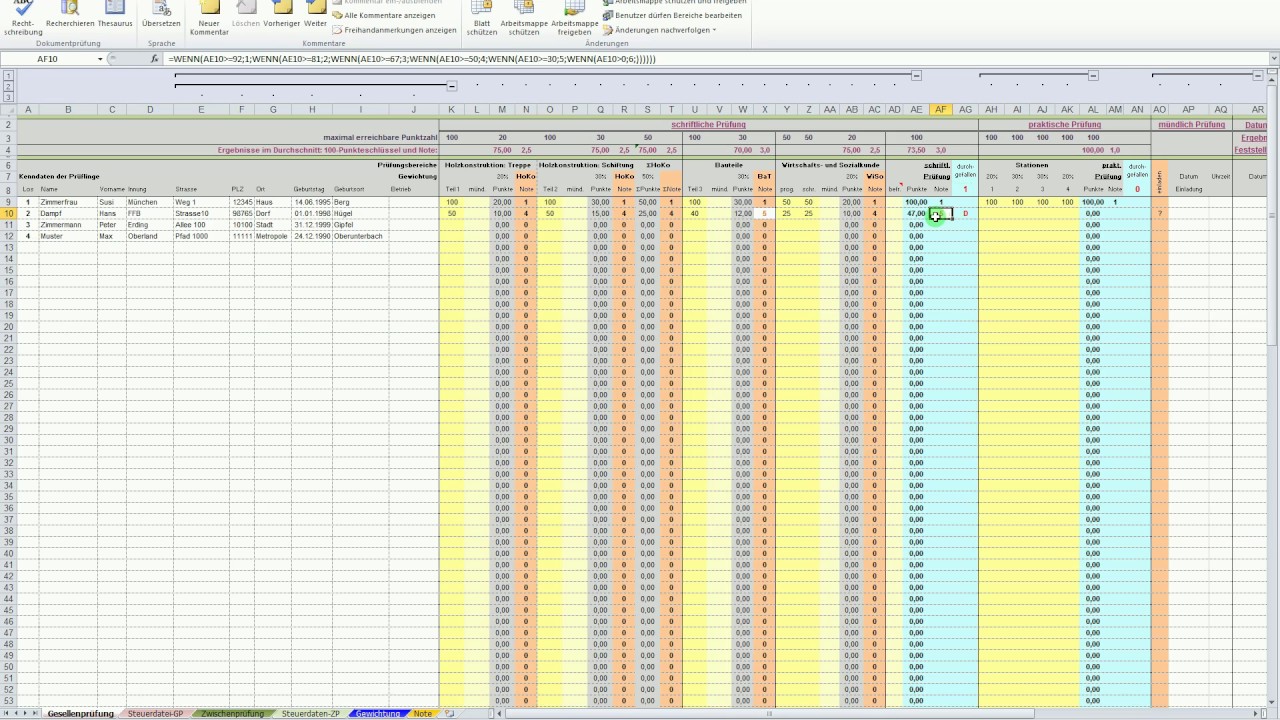1280x720 pixels.
Task: Select outline level 1 button
Action: click(x=9, y=76)
